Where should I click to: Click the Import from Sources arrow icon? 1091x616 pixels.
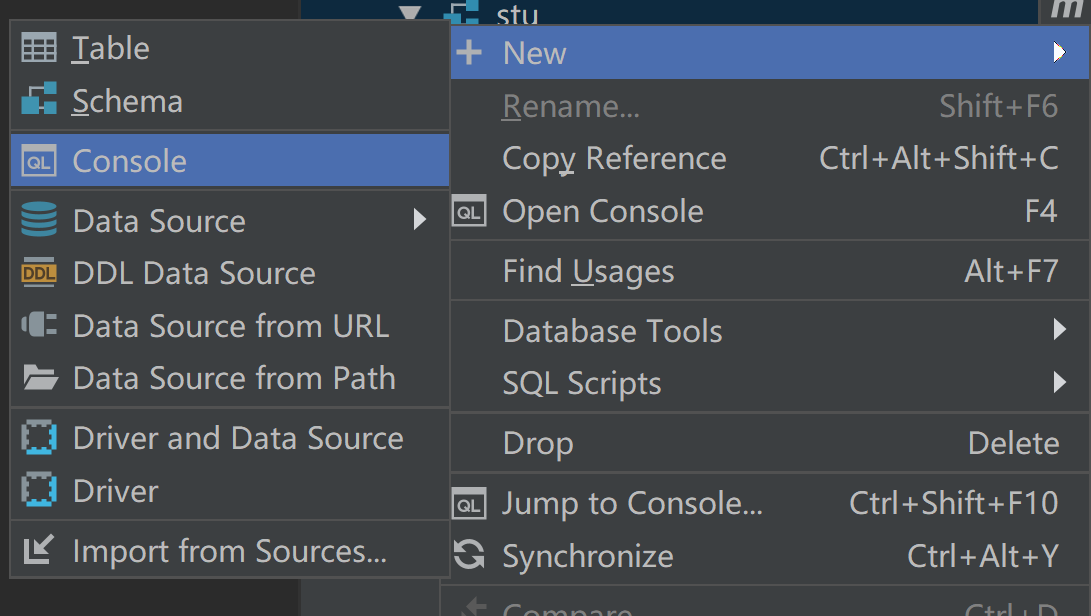click(x=39, y=551)
